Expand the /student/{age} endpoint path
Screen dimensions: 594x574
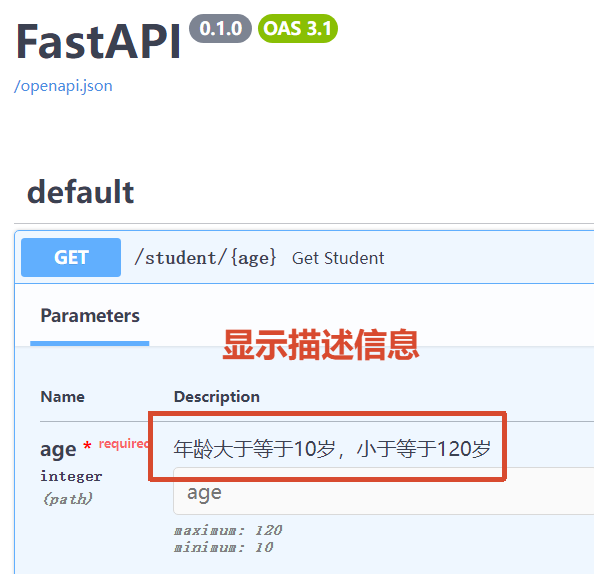pyautogui.click(x=205, y=258)
